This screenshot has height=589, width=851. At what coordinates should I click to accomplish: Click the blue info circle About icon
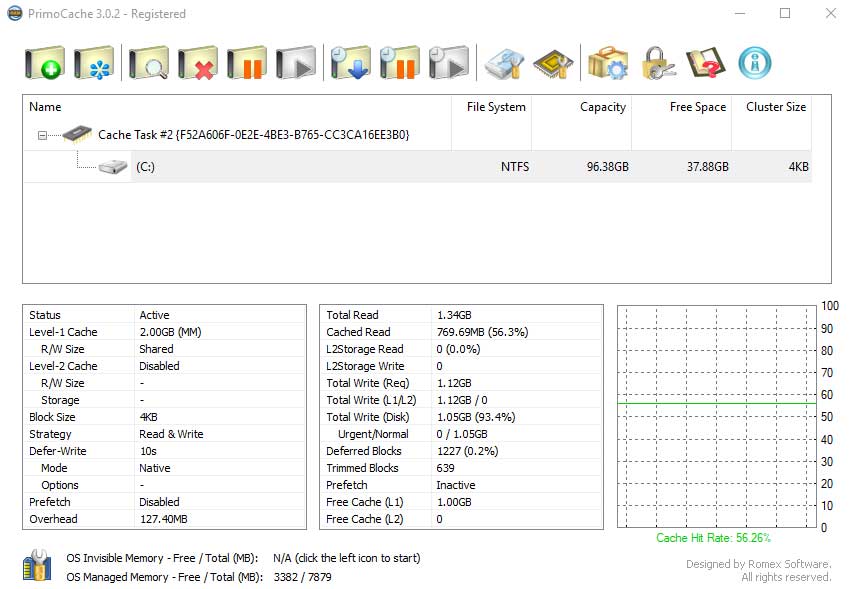(754, 63)
